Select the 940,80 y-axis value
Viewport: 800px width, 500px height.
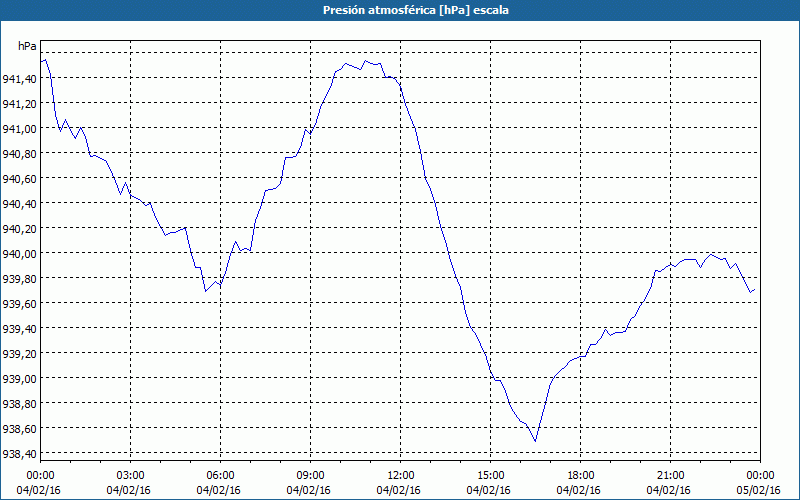coord(19,154)
